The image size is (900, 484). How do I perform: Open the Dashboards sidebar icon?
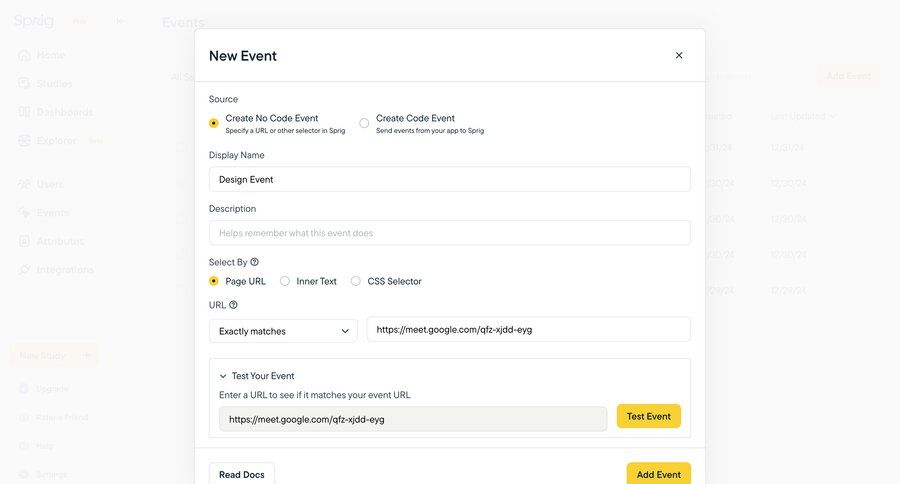(x=24, y=112)
